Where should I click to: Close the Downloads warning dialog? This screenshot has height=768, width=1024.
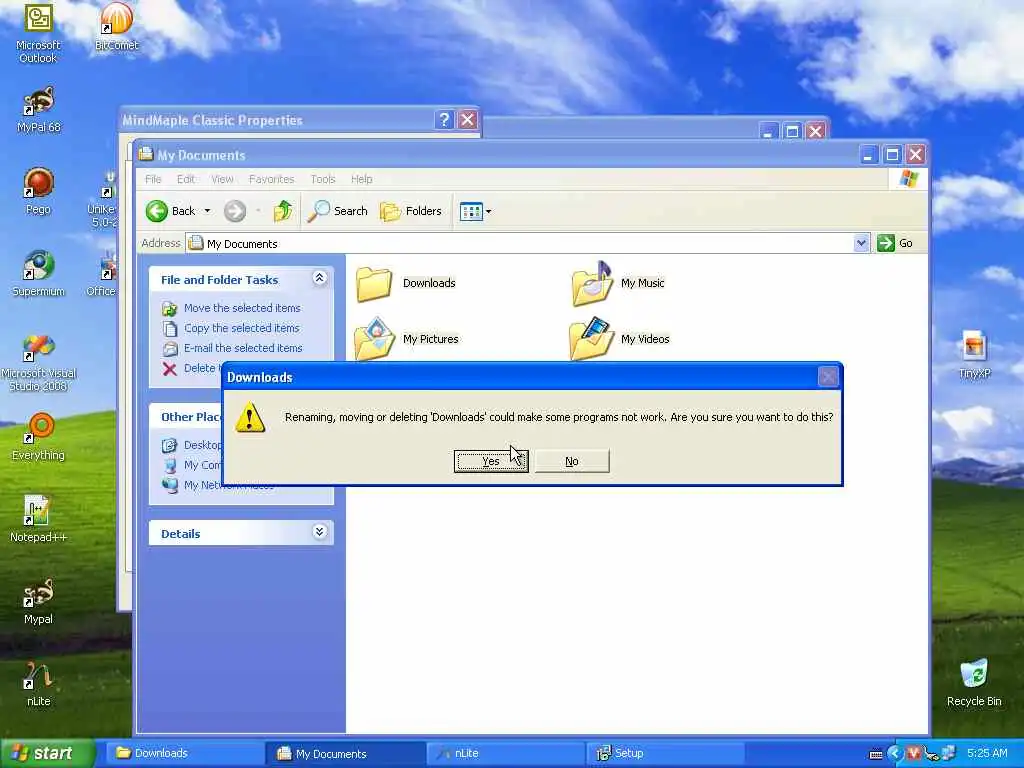pos(827,377)
